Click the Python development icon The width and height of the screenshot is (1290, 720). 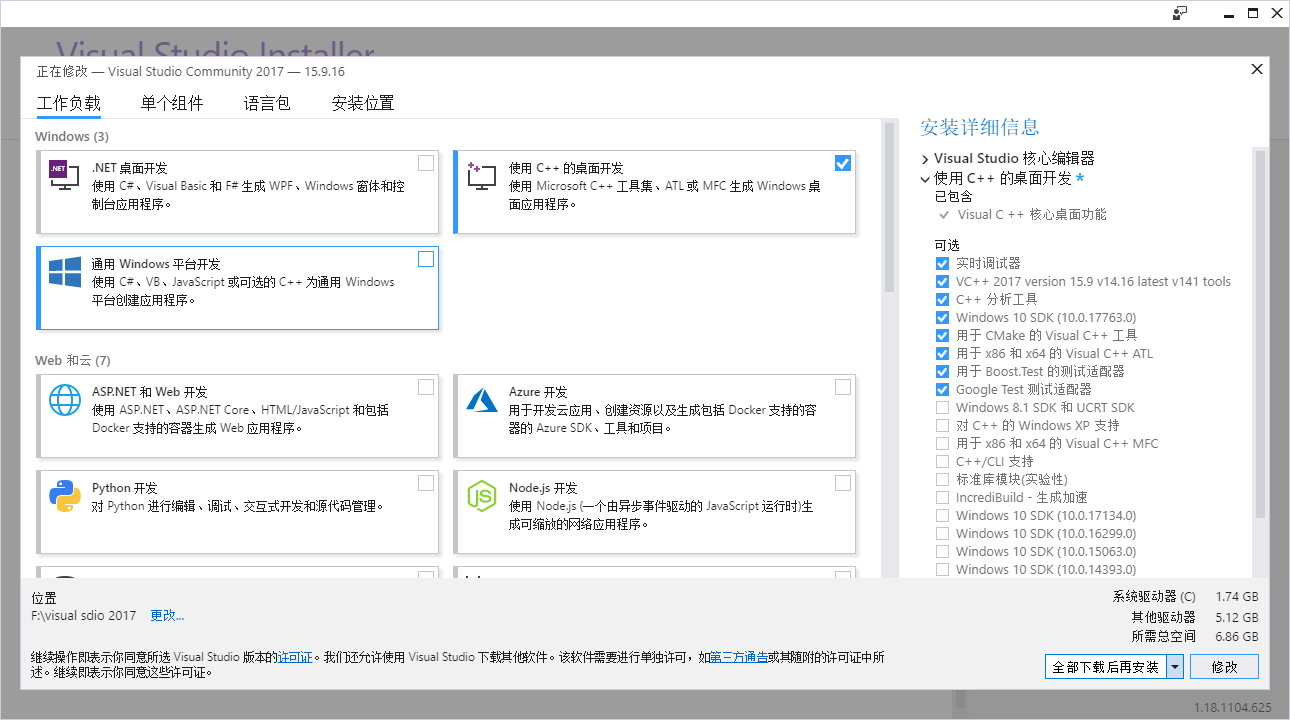tap(64, 496)
